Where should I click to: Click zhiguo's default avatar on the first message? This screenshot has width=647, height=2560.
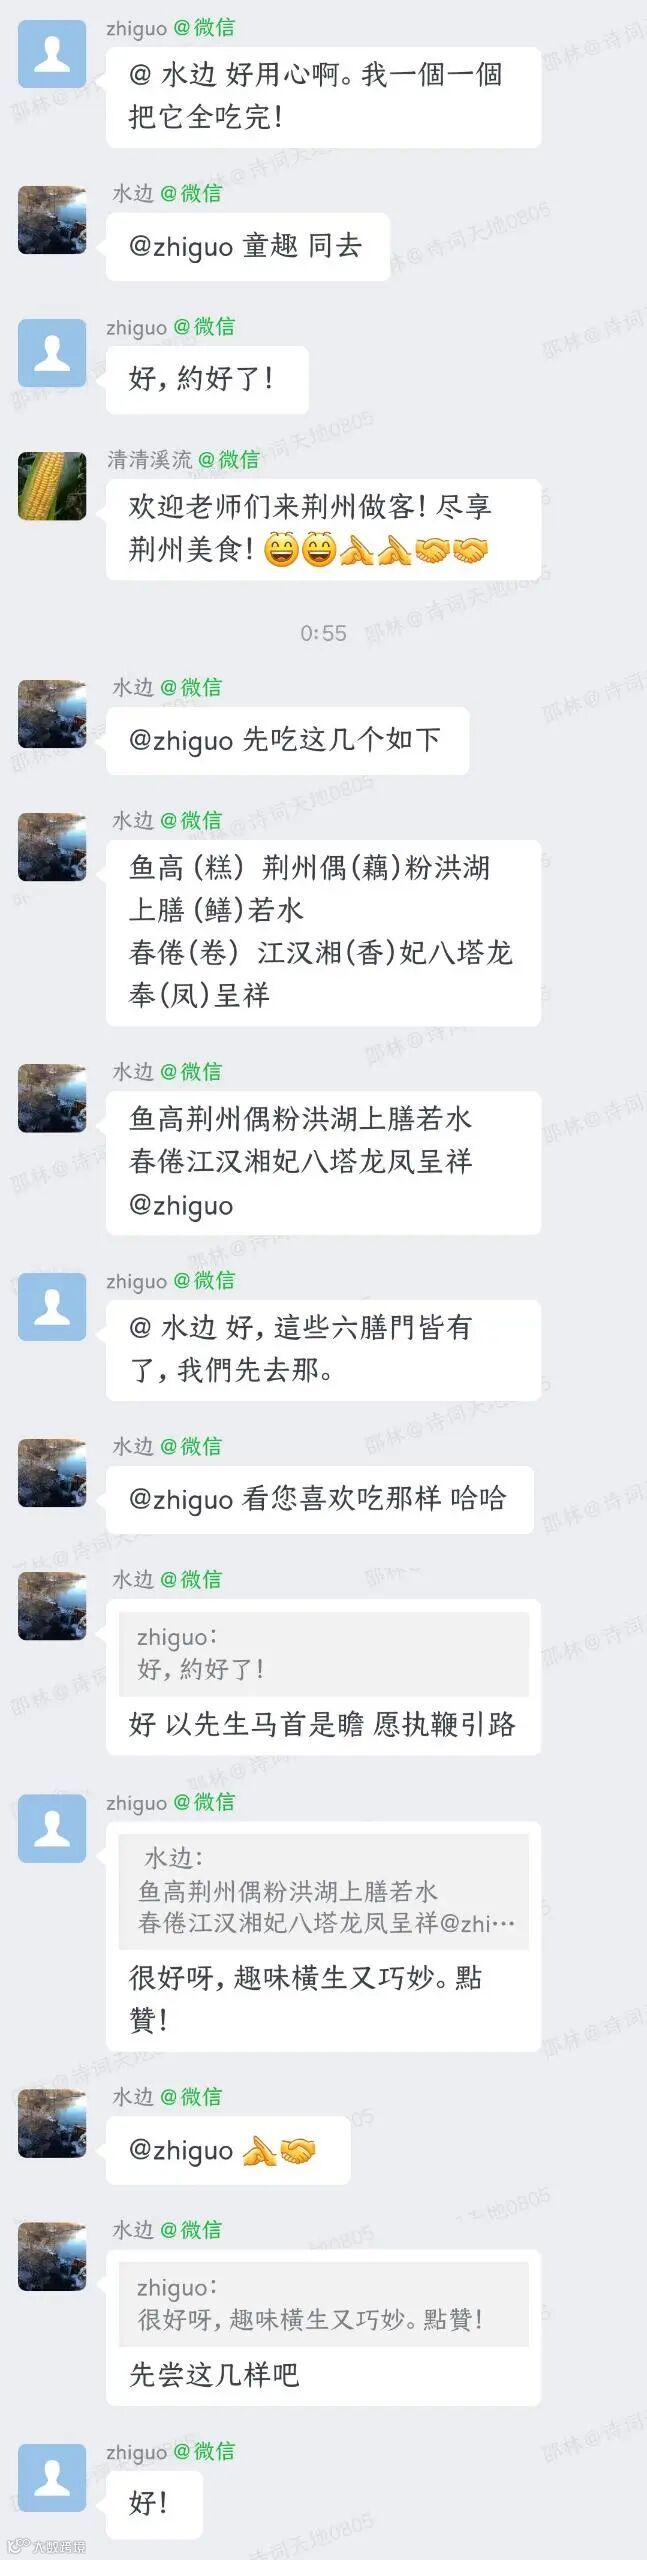52,54
